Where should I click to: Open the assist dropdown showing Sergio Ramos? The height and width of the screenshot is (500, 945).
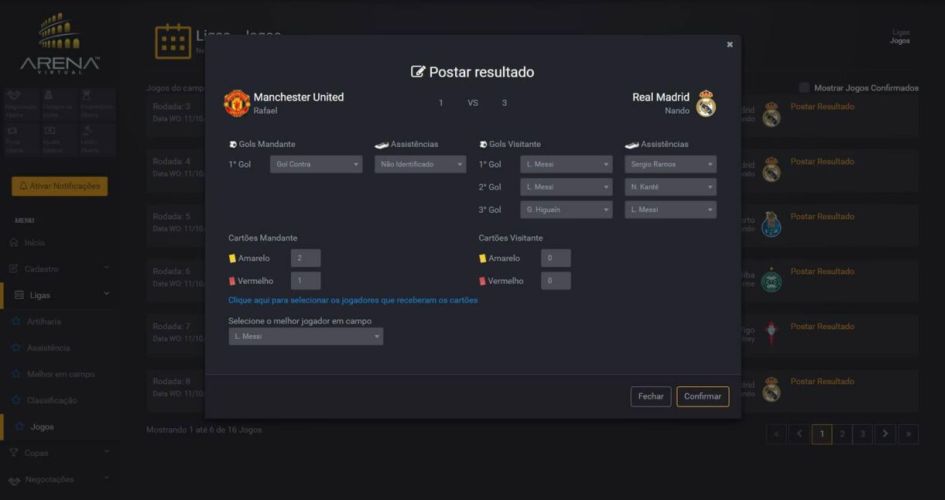click(671, 164)
